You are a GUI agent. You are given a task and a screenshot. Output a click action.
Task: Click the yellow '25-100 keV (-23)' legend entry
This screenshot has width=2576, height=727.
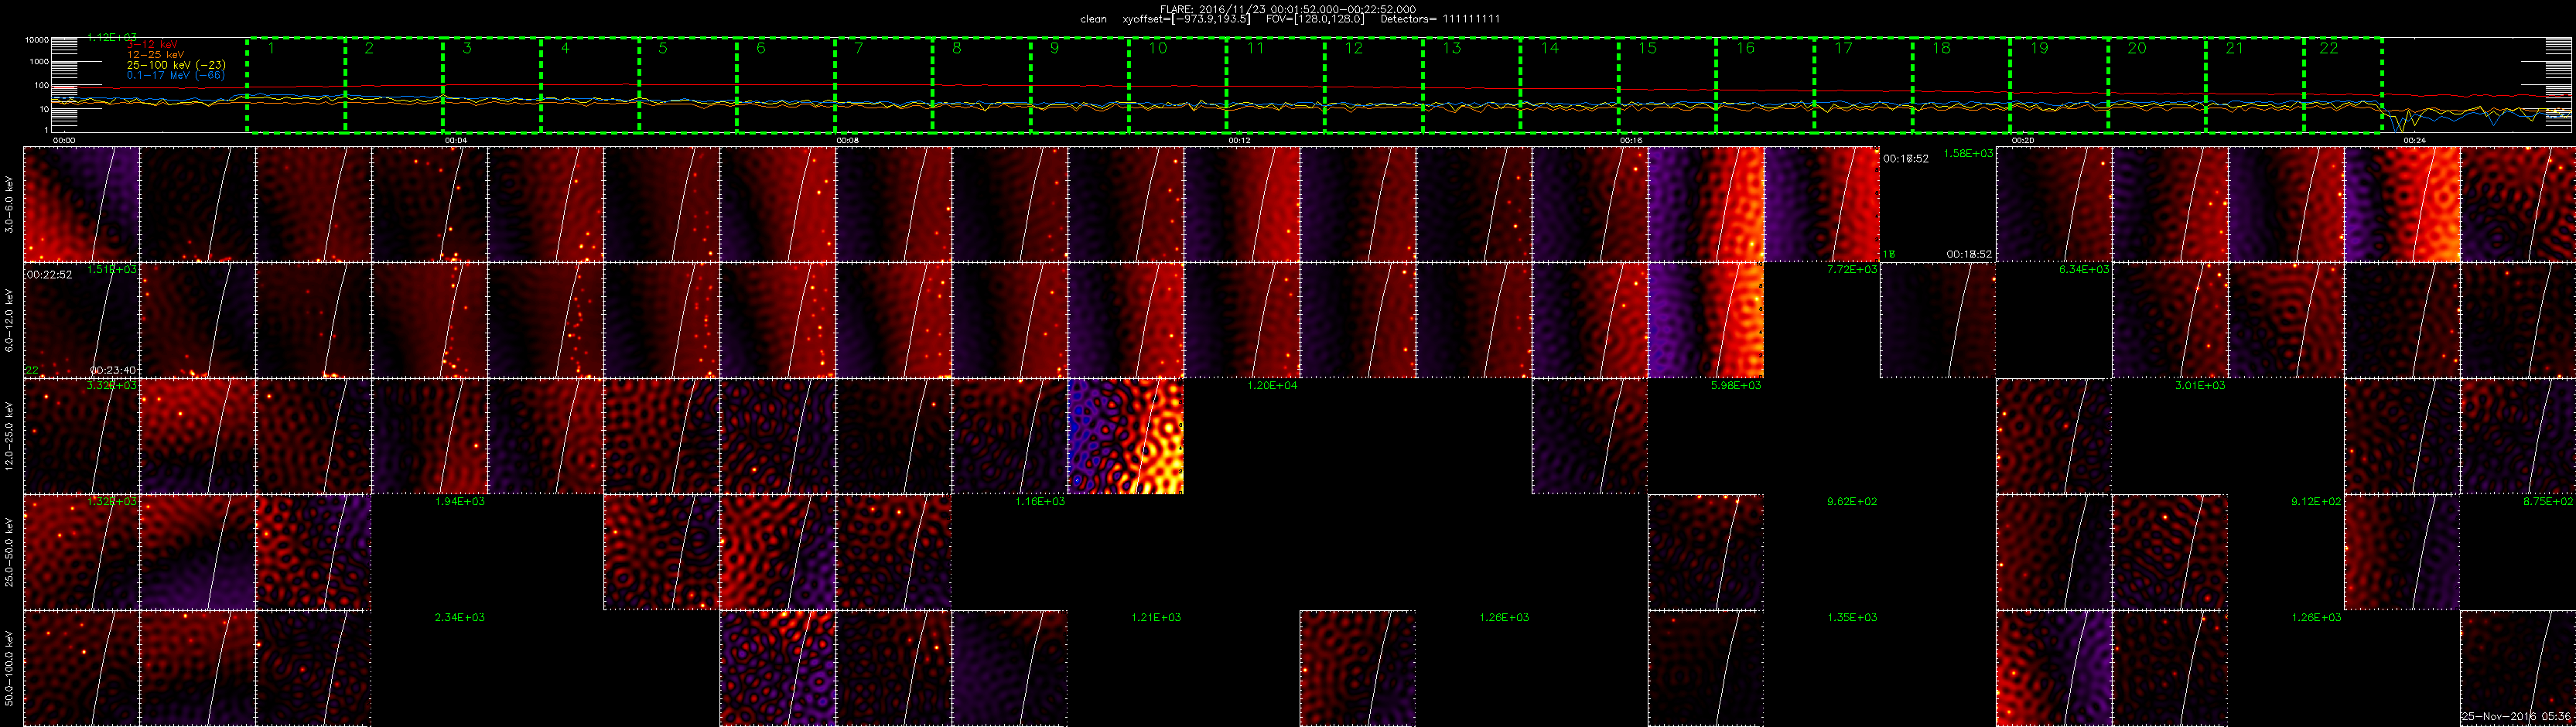pos(176,65)
